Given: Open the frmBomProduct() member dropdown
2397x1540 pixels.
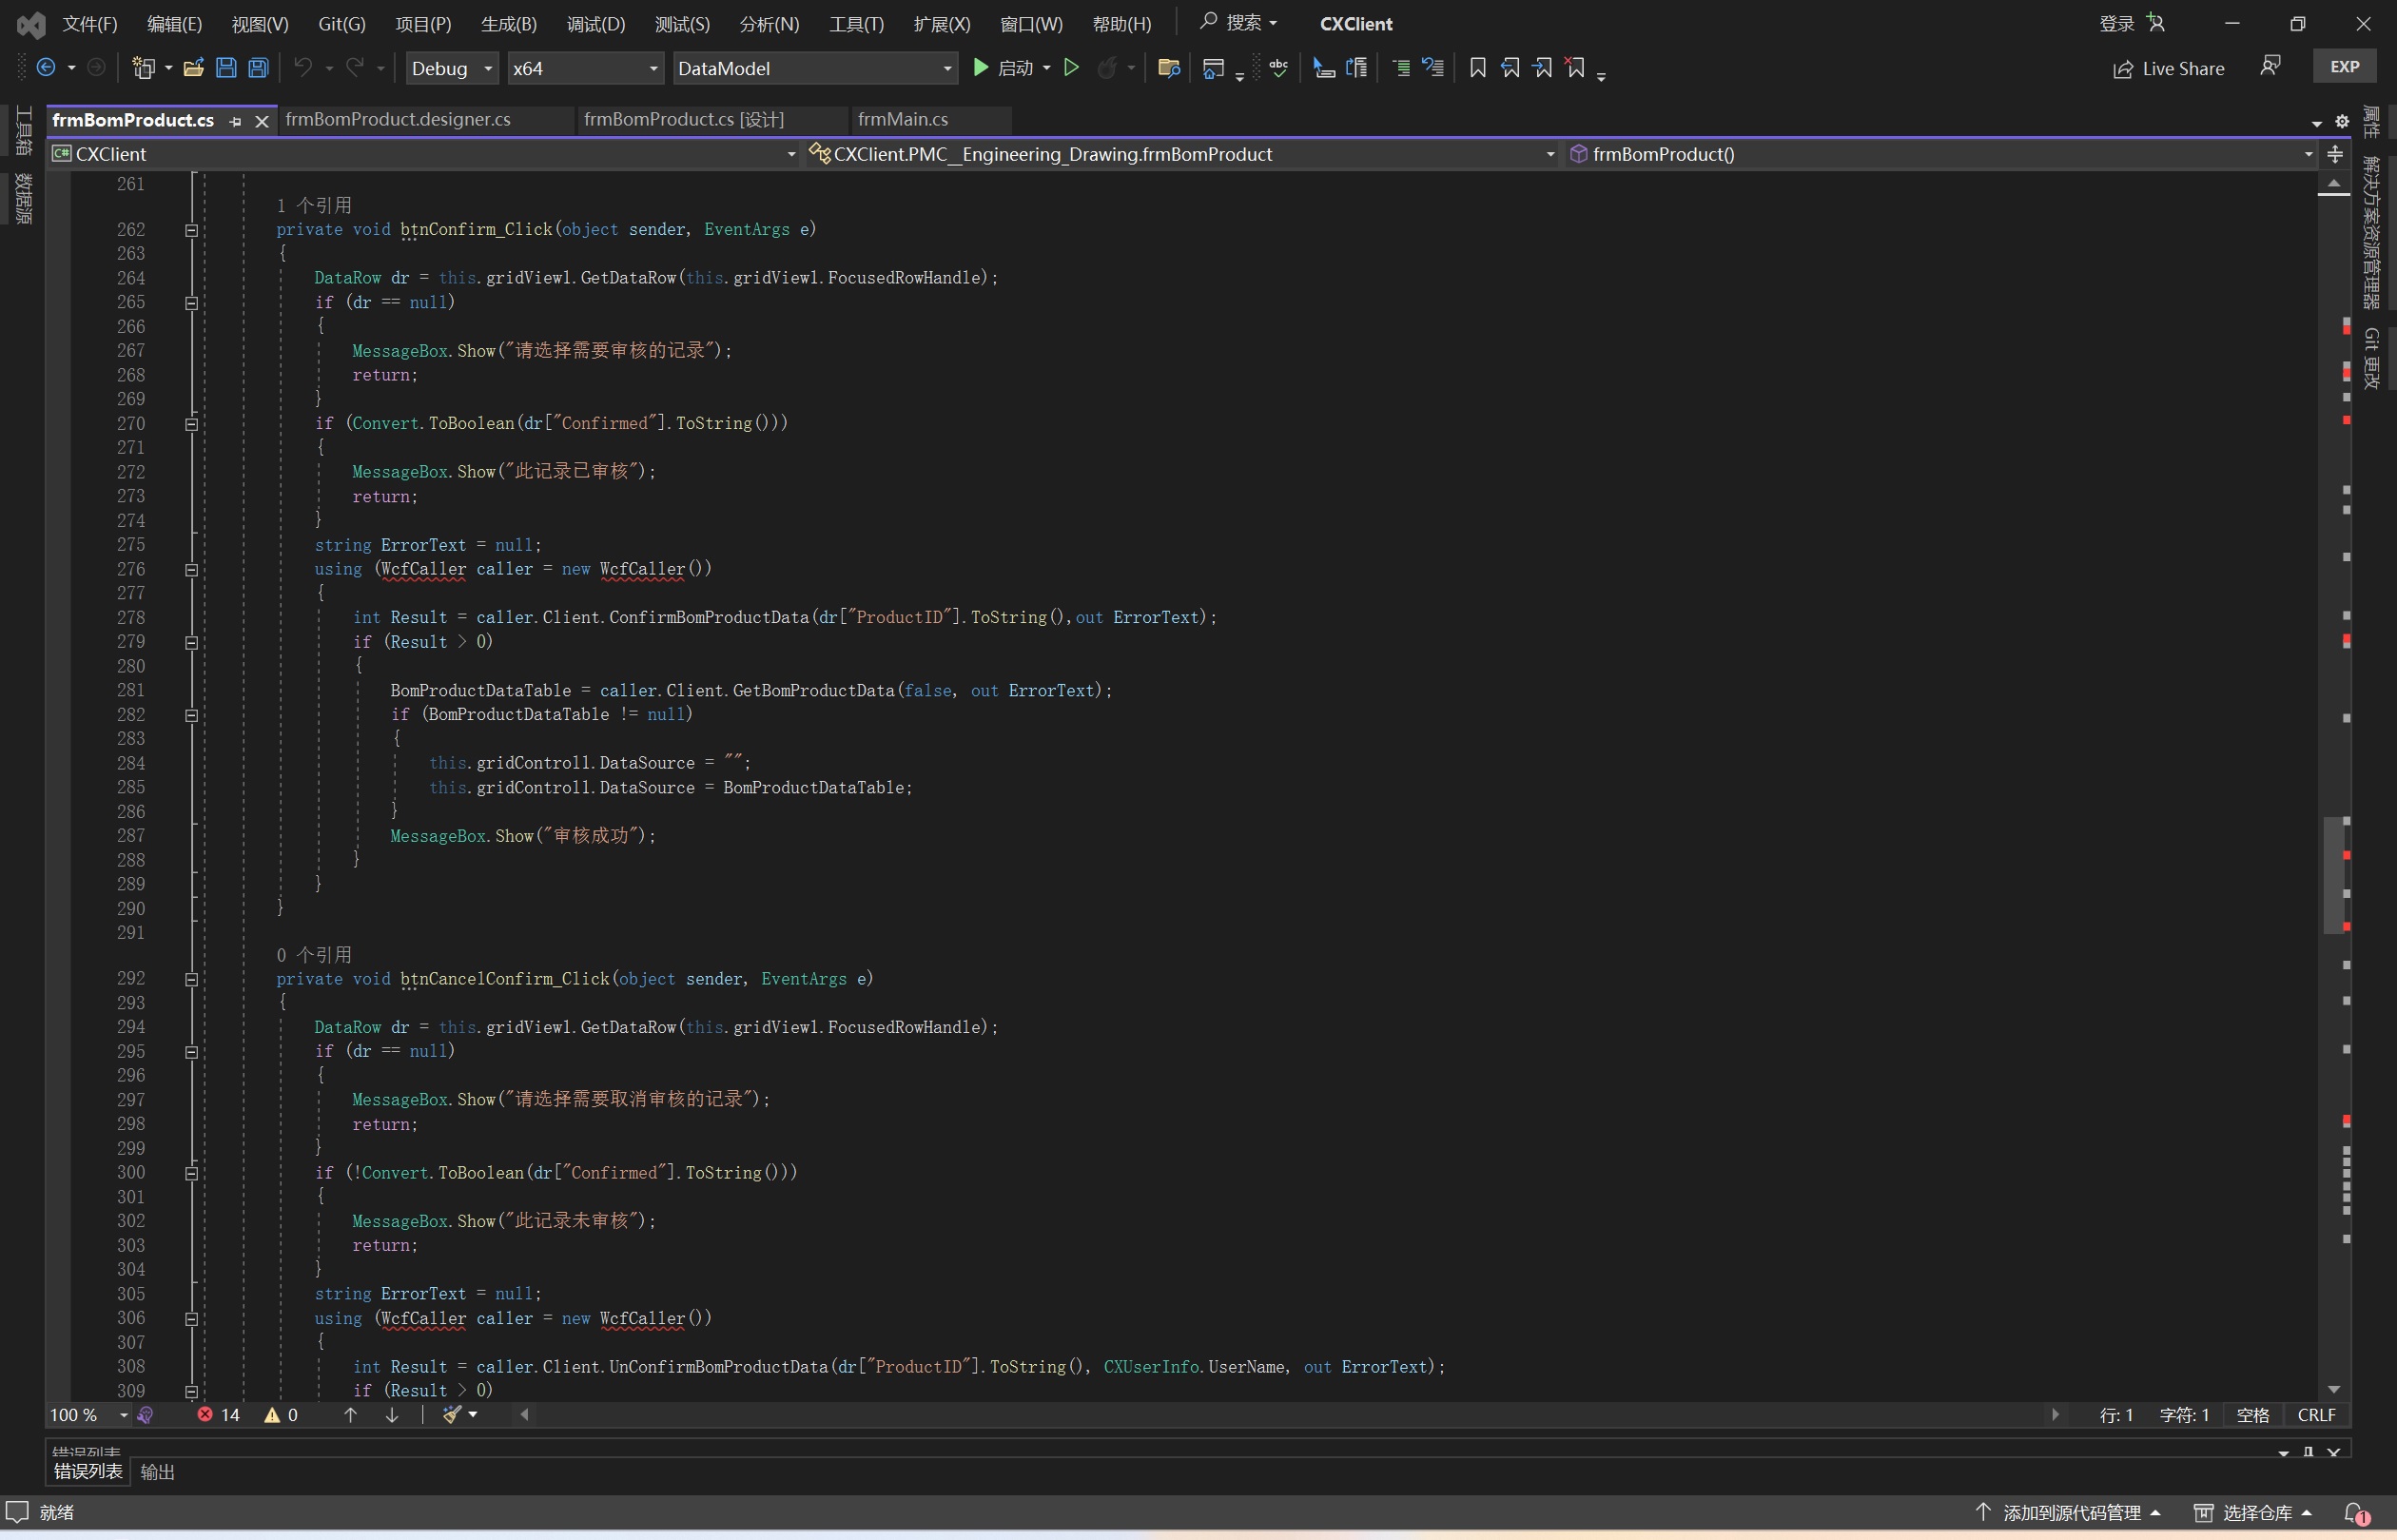Looking at the screenshot, I should click(1940, 154).
